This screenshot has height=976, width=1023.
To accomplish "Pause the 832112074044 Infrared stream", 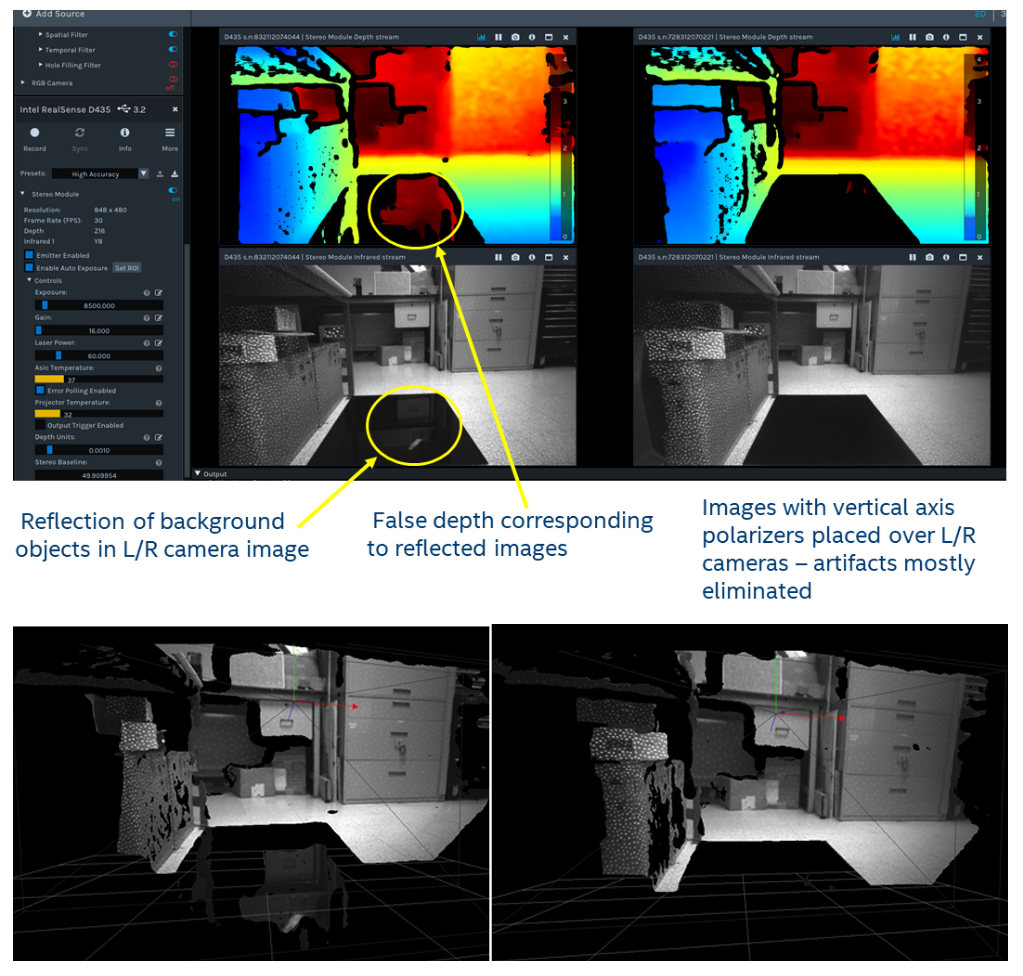I will [x=498, y=257].
